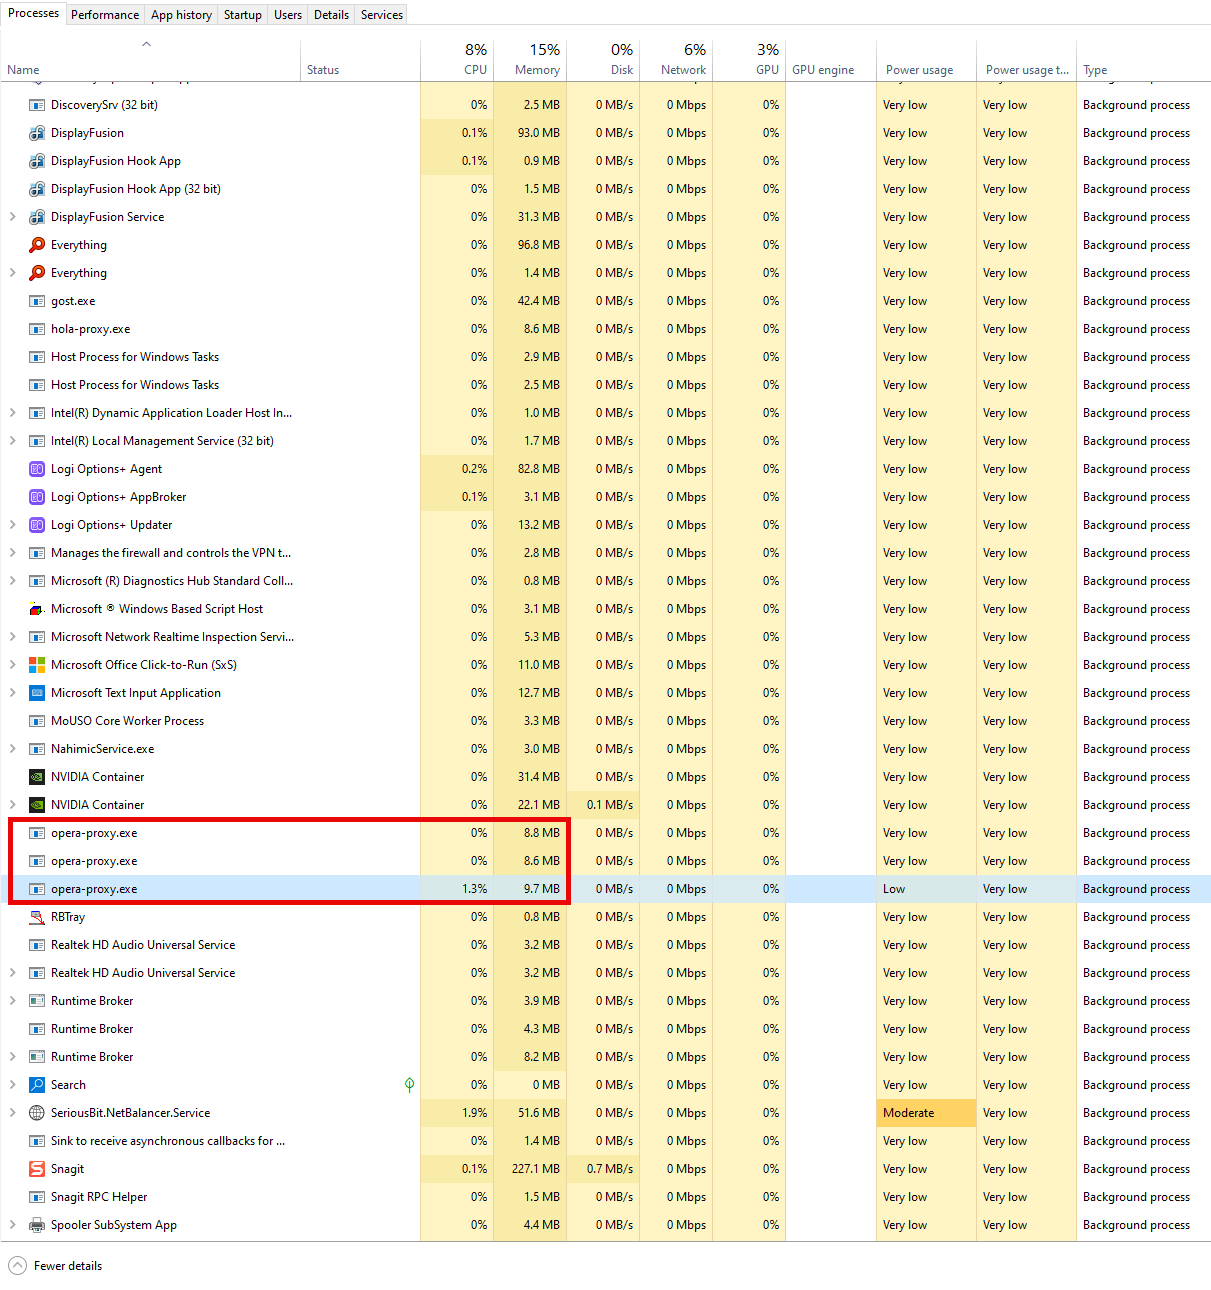Click the Everything magnifier icon at 96.8 MB
This screenshot has width=1211, height=1290.
pos(37,245)
